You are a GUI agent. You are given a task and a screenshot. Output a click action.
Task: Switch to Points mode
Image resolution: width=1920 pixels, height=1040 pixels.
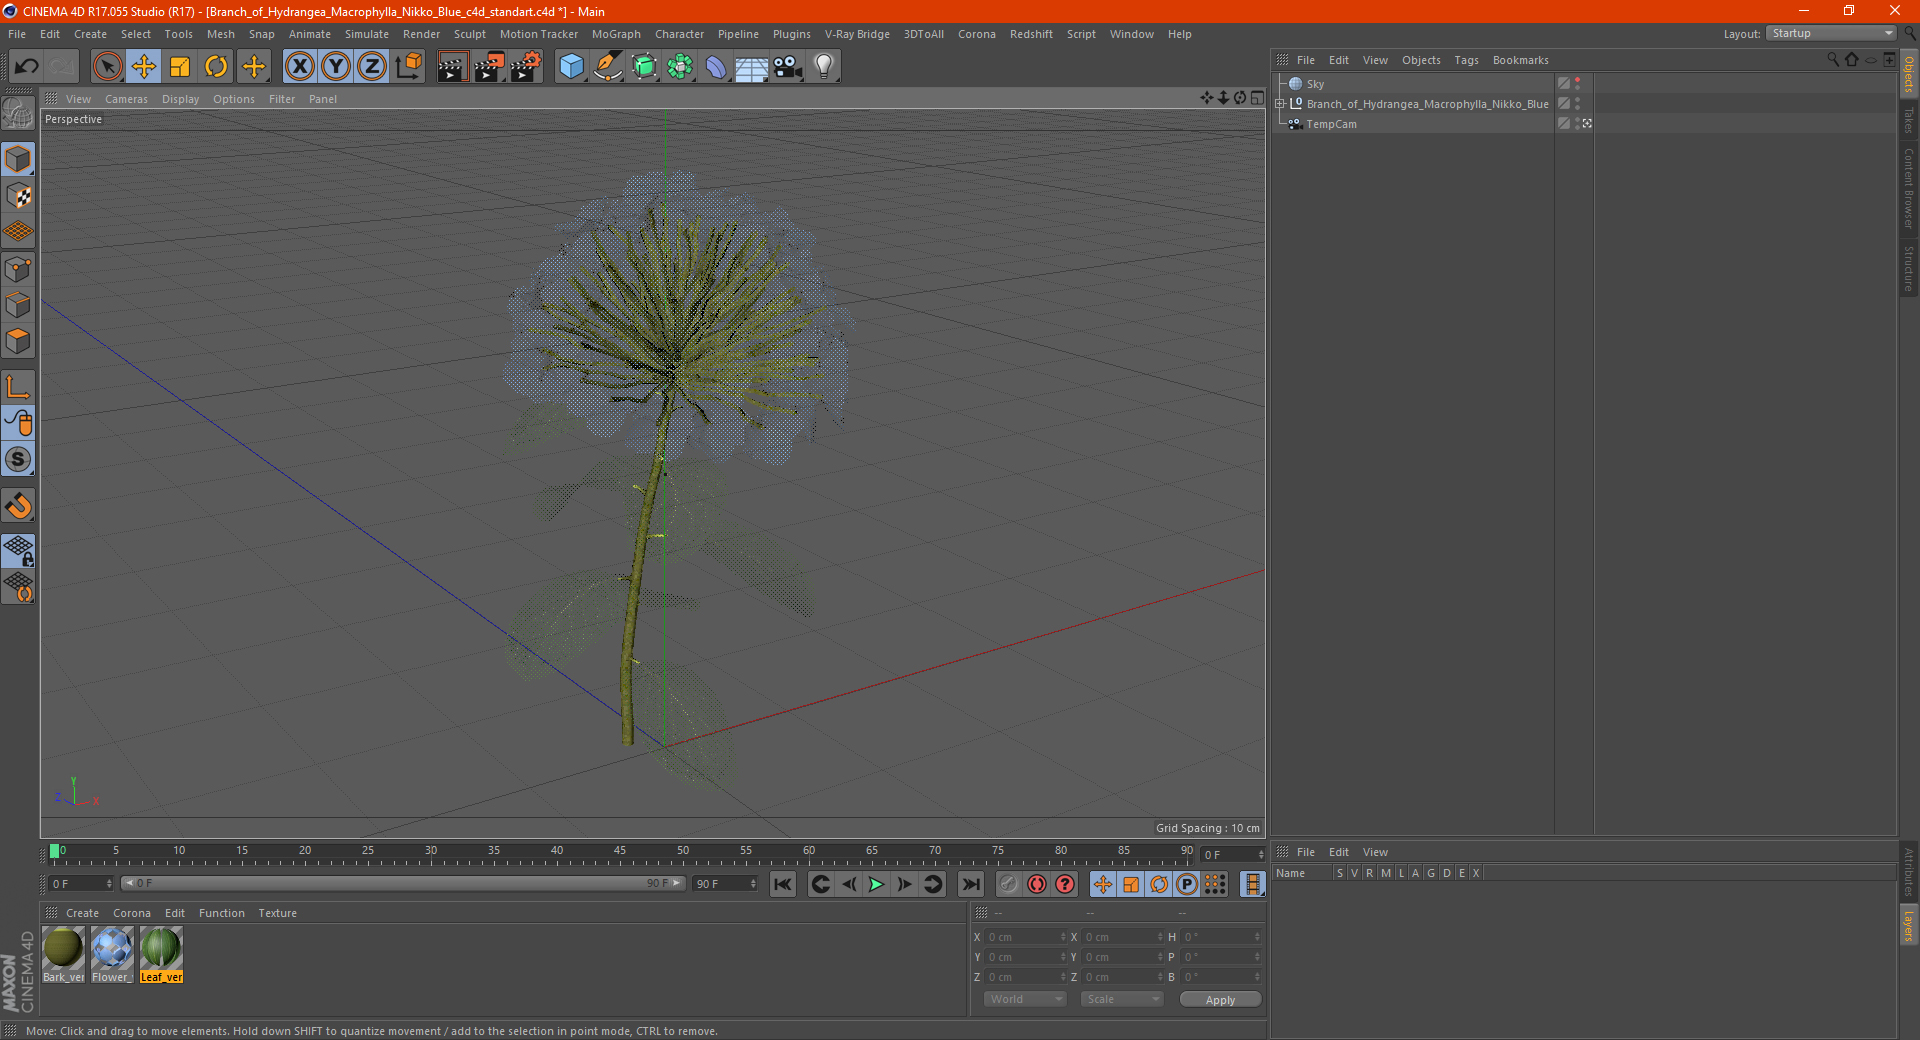click(x=18, y=269)
